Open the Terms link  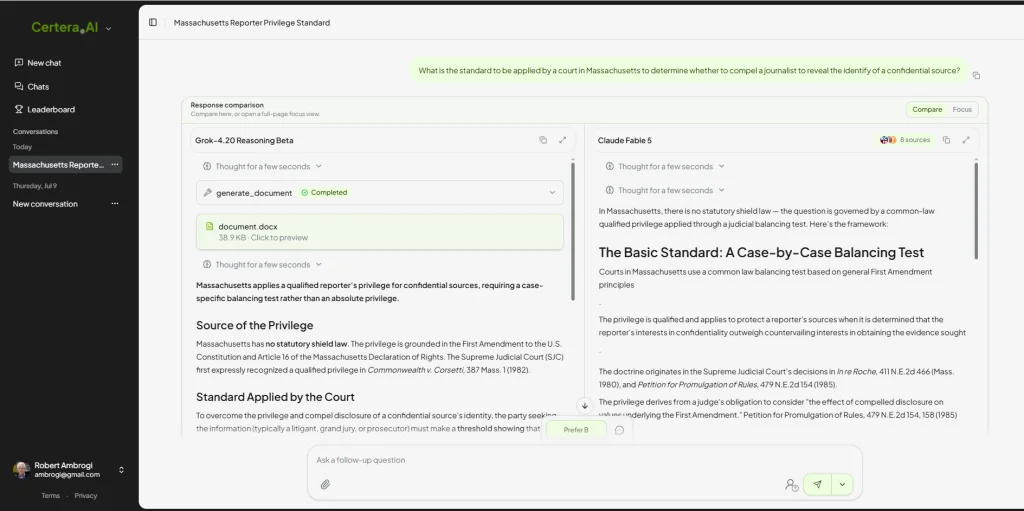tap(50, 496)
